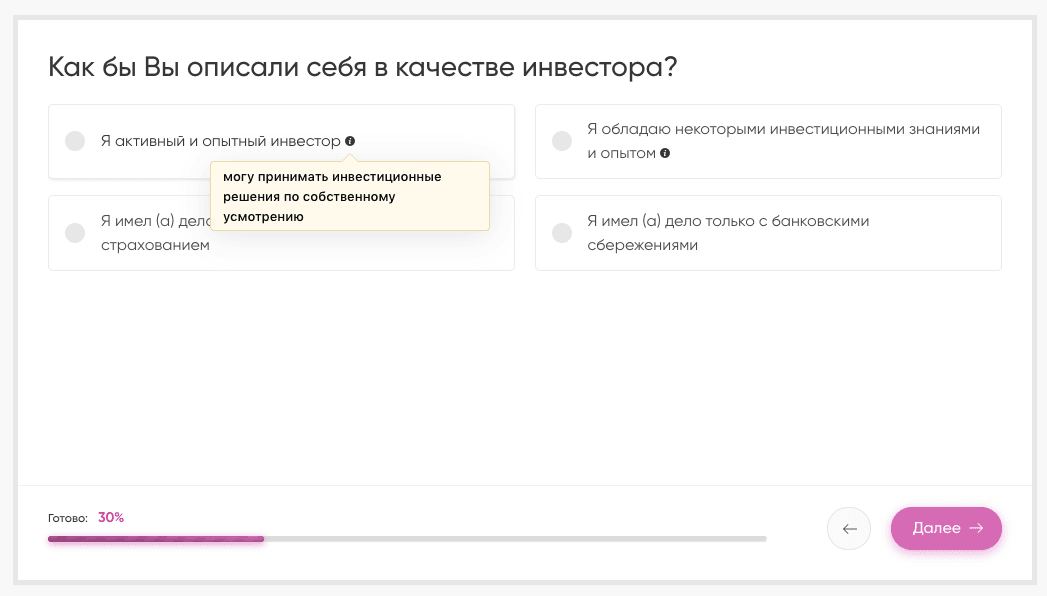Click the card about инвестиционными знаниями и опытом
This screenshot has height=596, width=1047.
[x=768, y=141]
